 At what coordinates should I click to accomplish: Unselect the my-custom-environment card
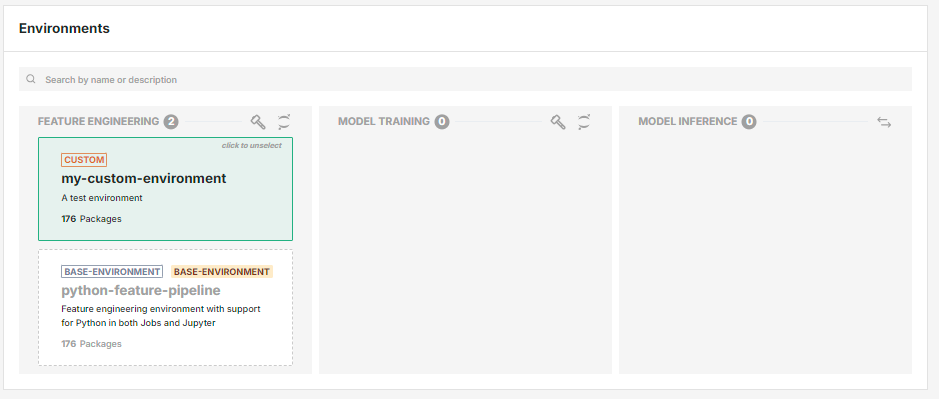(165, 189)
